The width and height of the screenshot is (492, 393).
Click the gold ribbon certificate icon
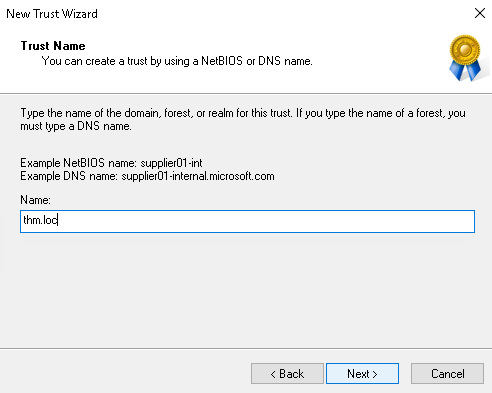(x=465, y=58)
